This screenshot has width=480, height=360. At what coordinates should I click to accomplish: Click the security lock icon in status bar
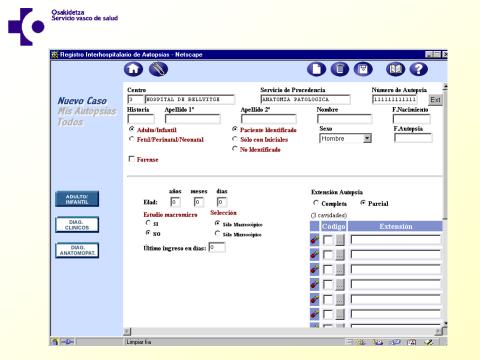(x=55, y=342)
